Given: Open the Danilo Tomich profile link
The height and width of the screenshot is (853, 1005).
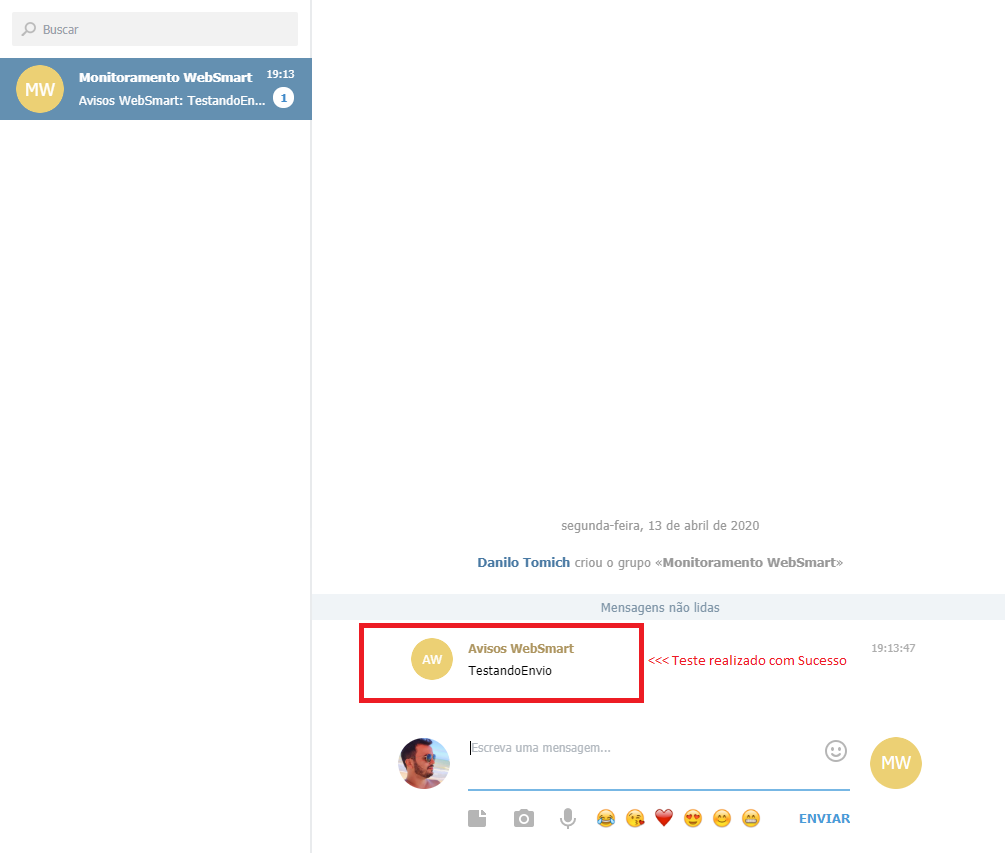Looking at the screenshot, I should 523,562.
